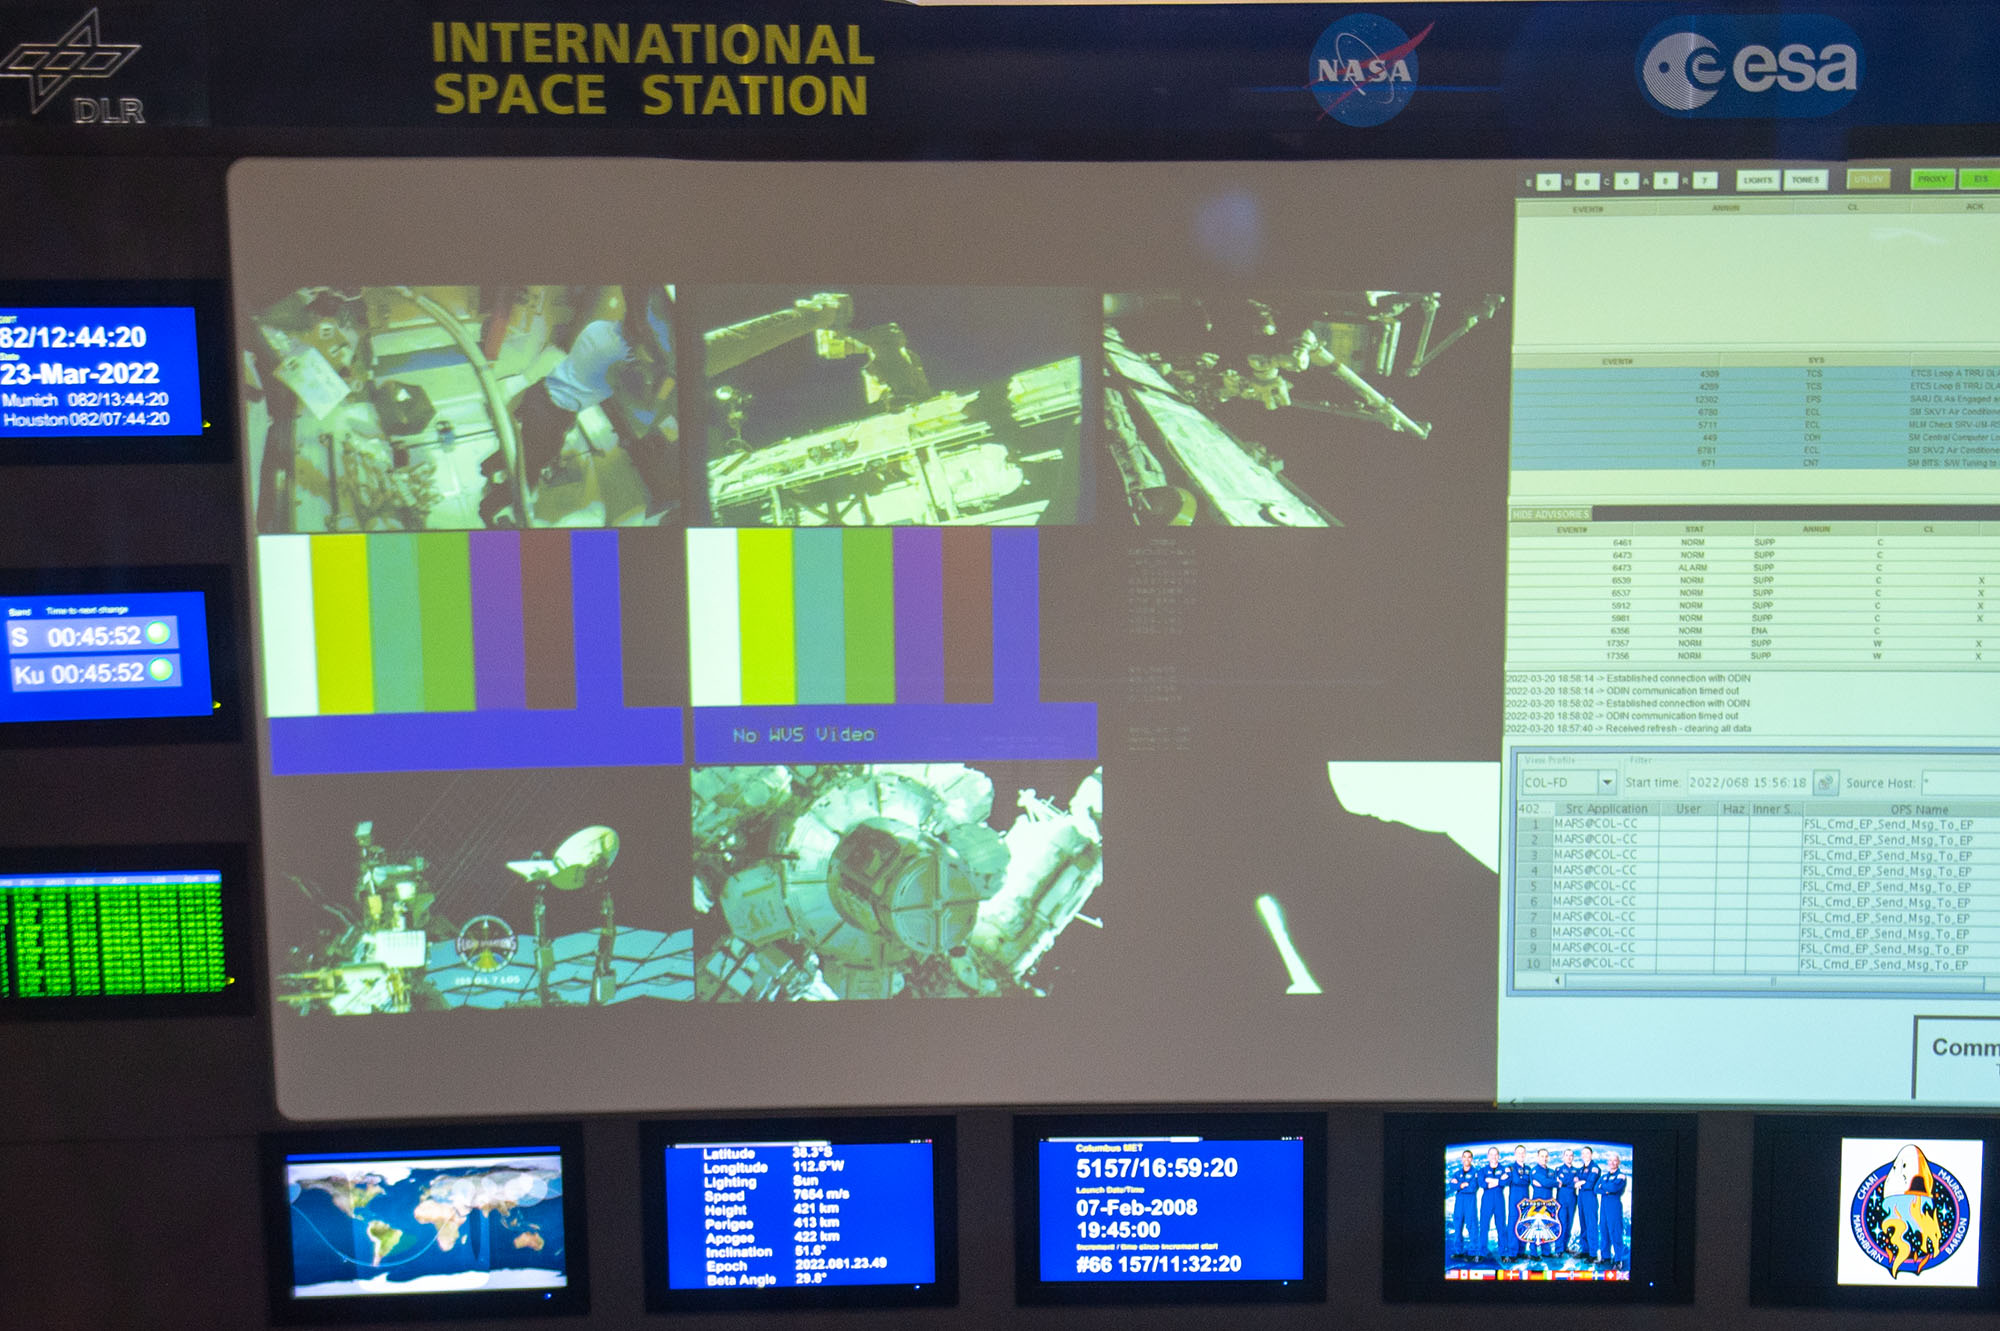The width and height of the screenshot is (2000, 1331).
Task: Click the S-band green status indicator
Action: (x=158, y=633)
